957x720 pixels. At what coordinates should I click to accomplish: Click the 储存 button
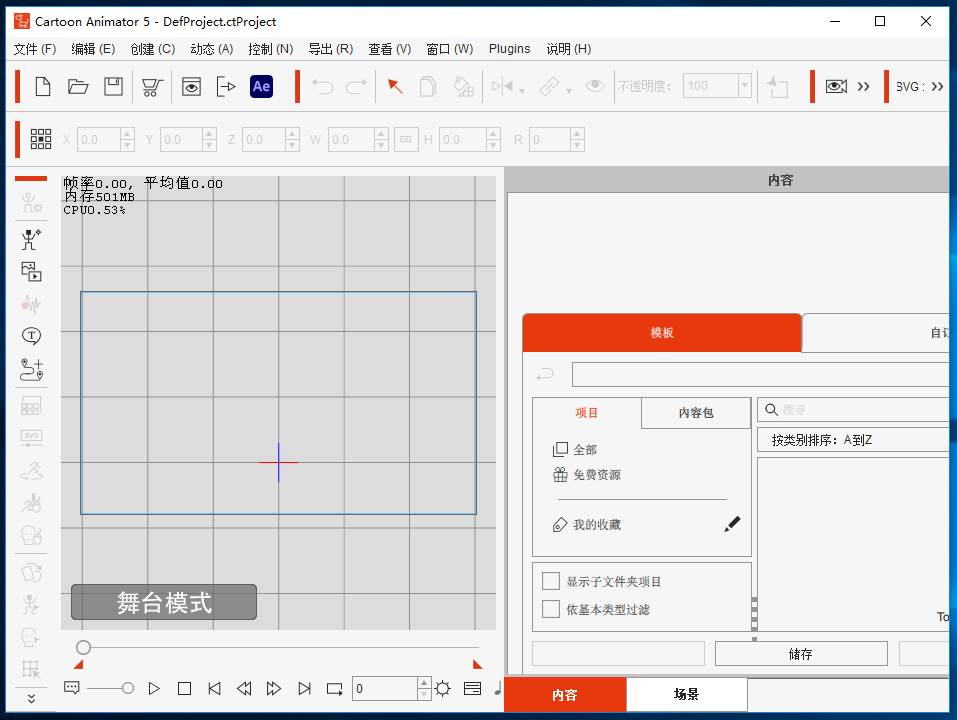pyautogui.click(x=801, y=654)
